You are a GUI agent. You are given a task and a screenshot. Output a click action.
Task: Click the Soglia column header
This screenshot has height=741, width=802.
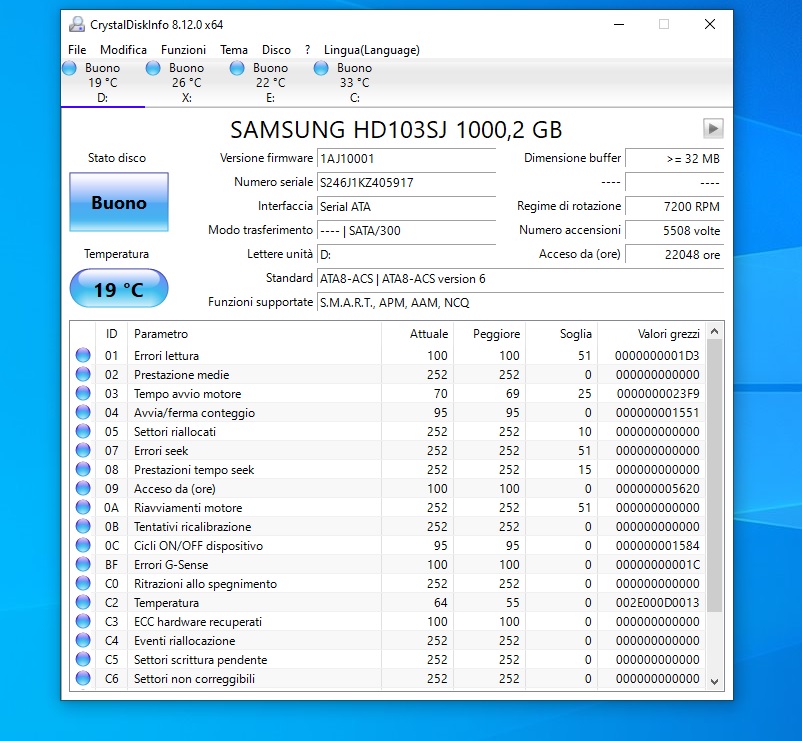click(x=562, y=334)
